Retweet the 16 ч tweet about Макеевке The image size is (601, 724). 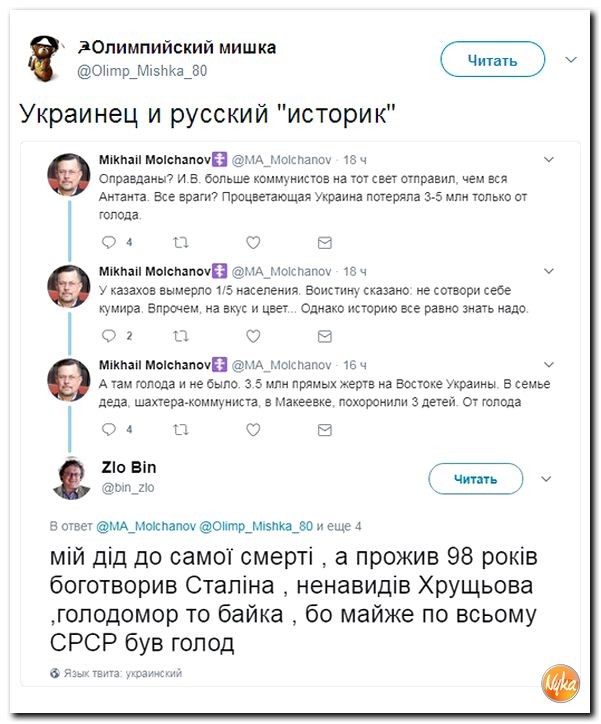(180, 430)
